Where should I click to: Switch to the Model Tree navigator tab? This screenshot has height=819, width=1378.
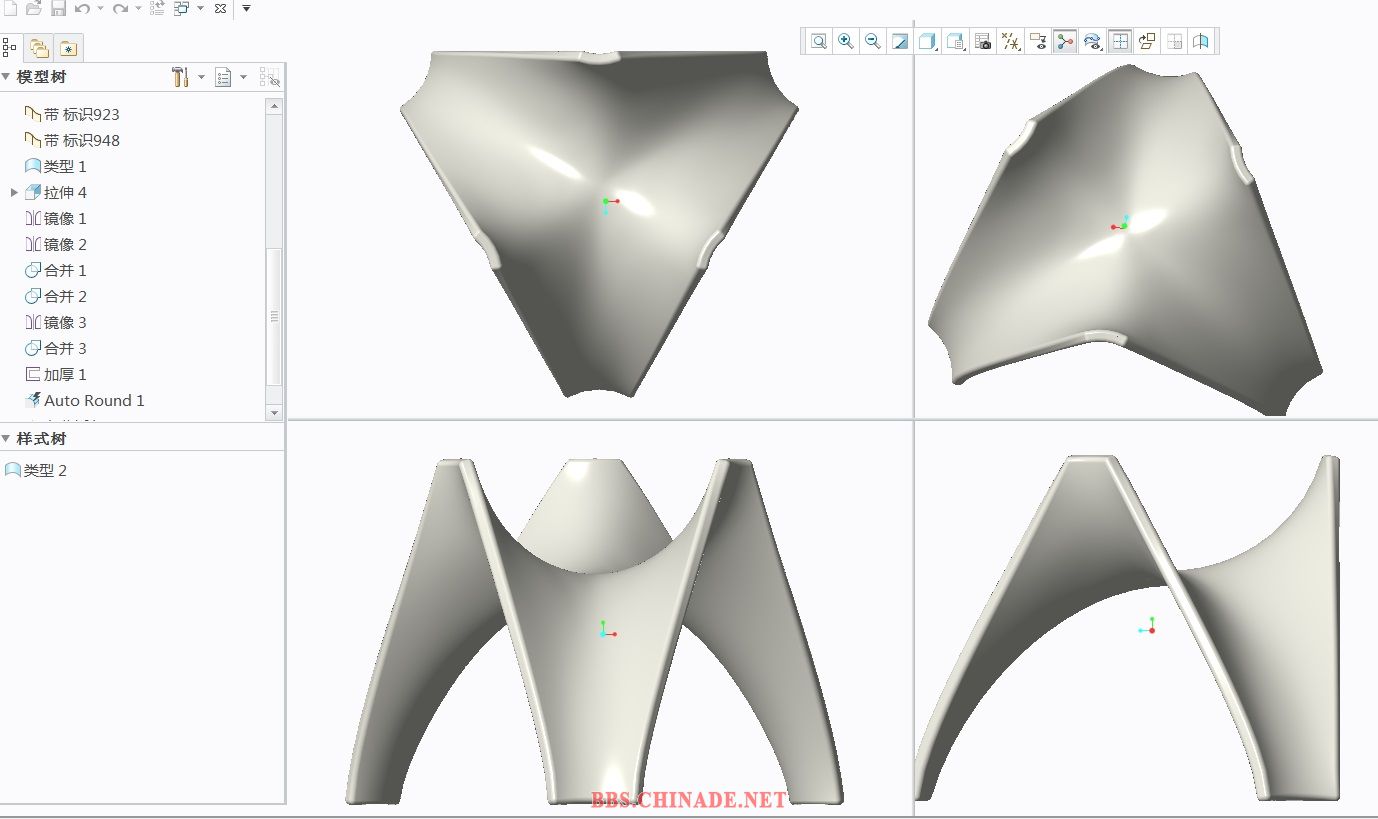10,47
